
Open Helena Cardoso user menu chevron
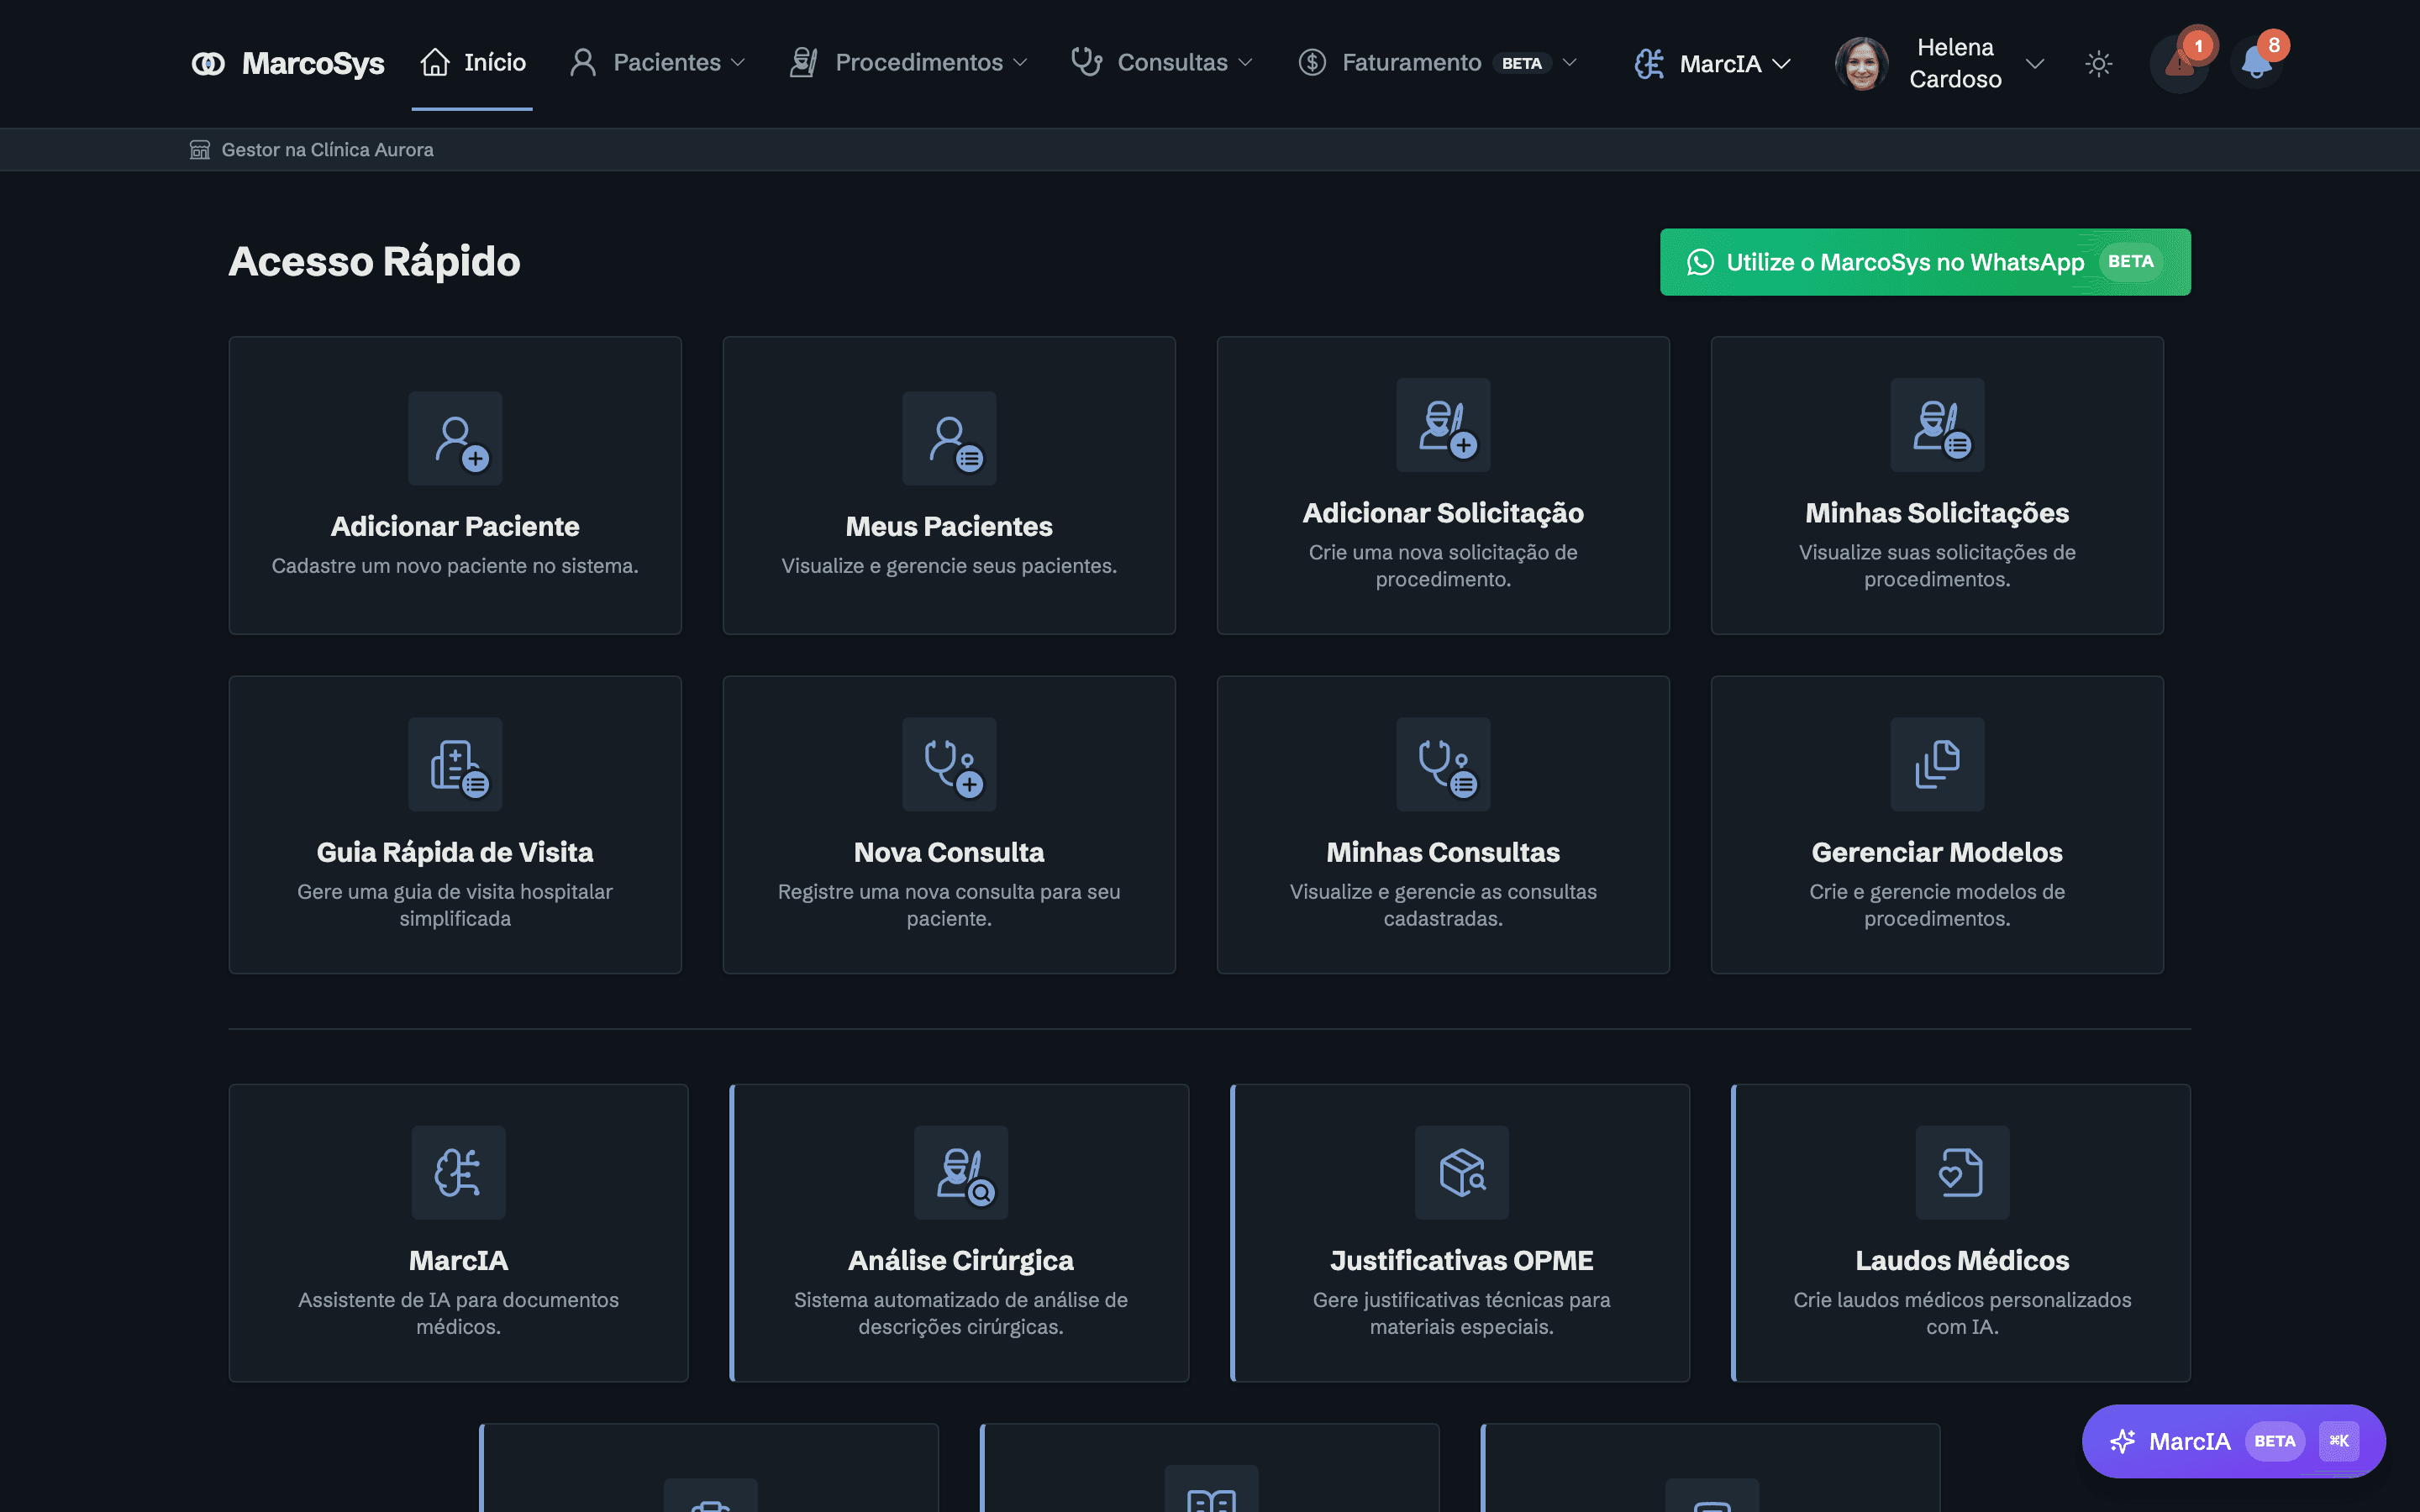click(2035, 64)
